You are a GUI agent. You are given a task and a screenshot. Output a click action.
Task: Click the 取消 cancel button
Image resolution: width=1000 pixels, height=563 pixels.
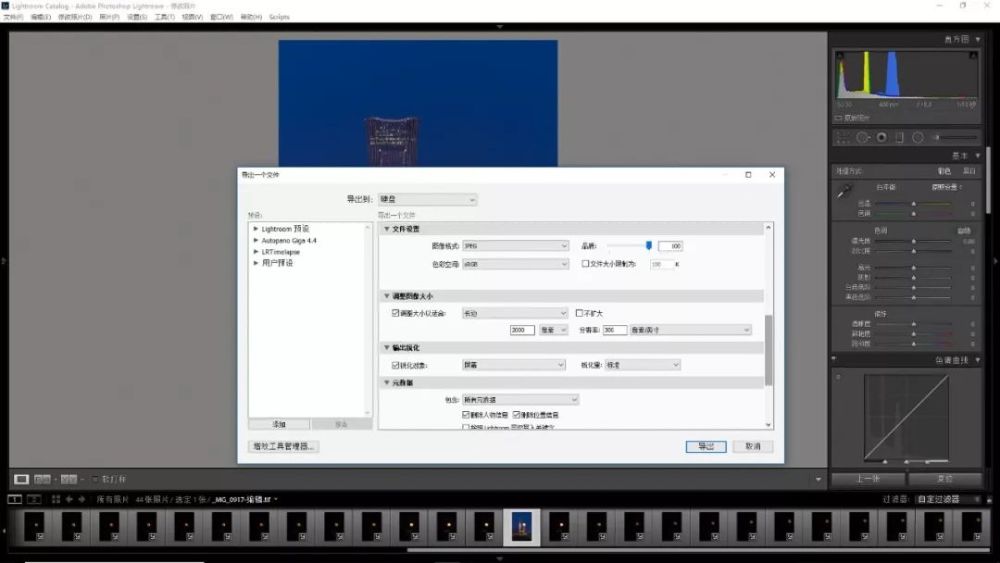[x=753, y=446]
